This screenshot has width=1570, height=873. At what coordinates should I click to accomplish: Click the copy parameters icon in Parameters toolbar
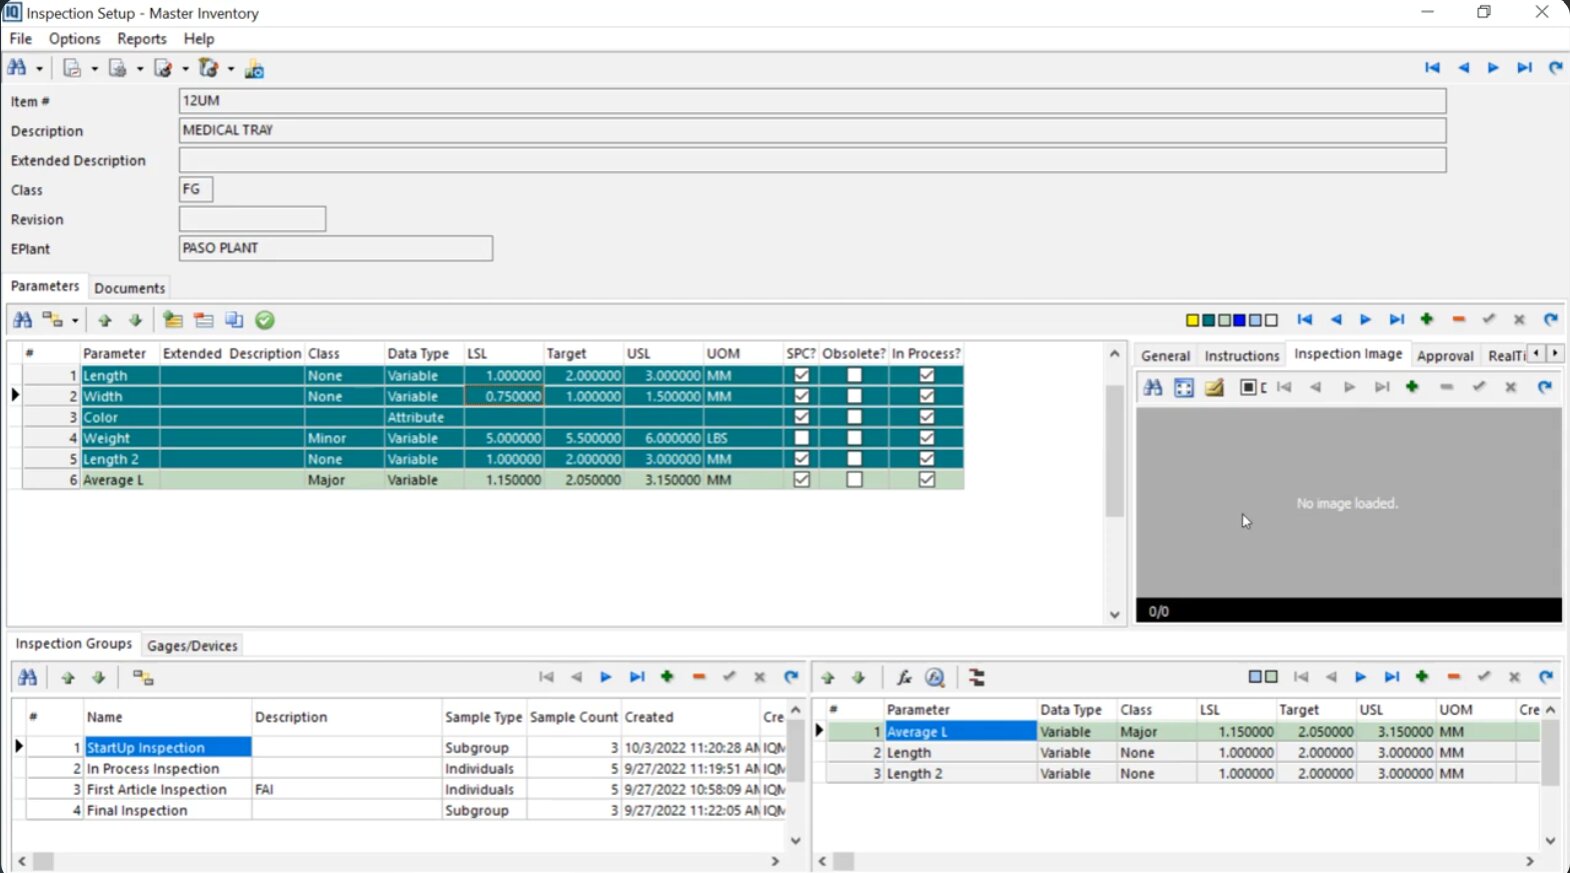pos(234,320)
